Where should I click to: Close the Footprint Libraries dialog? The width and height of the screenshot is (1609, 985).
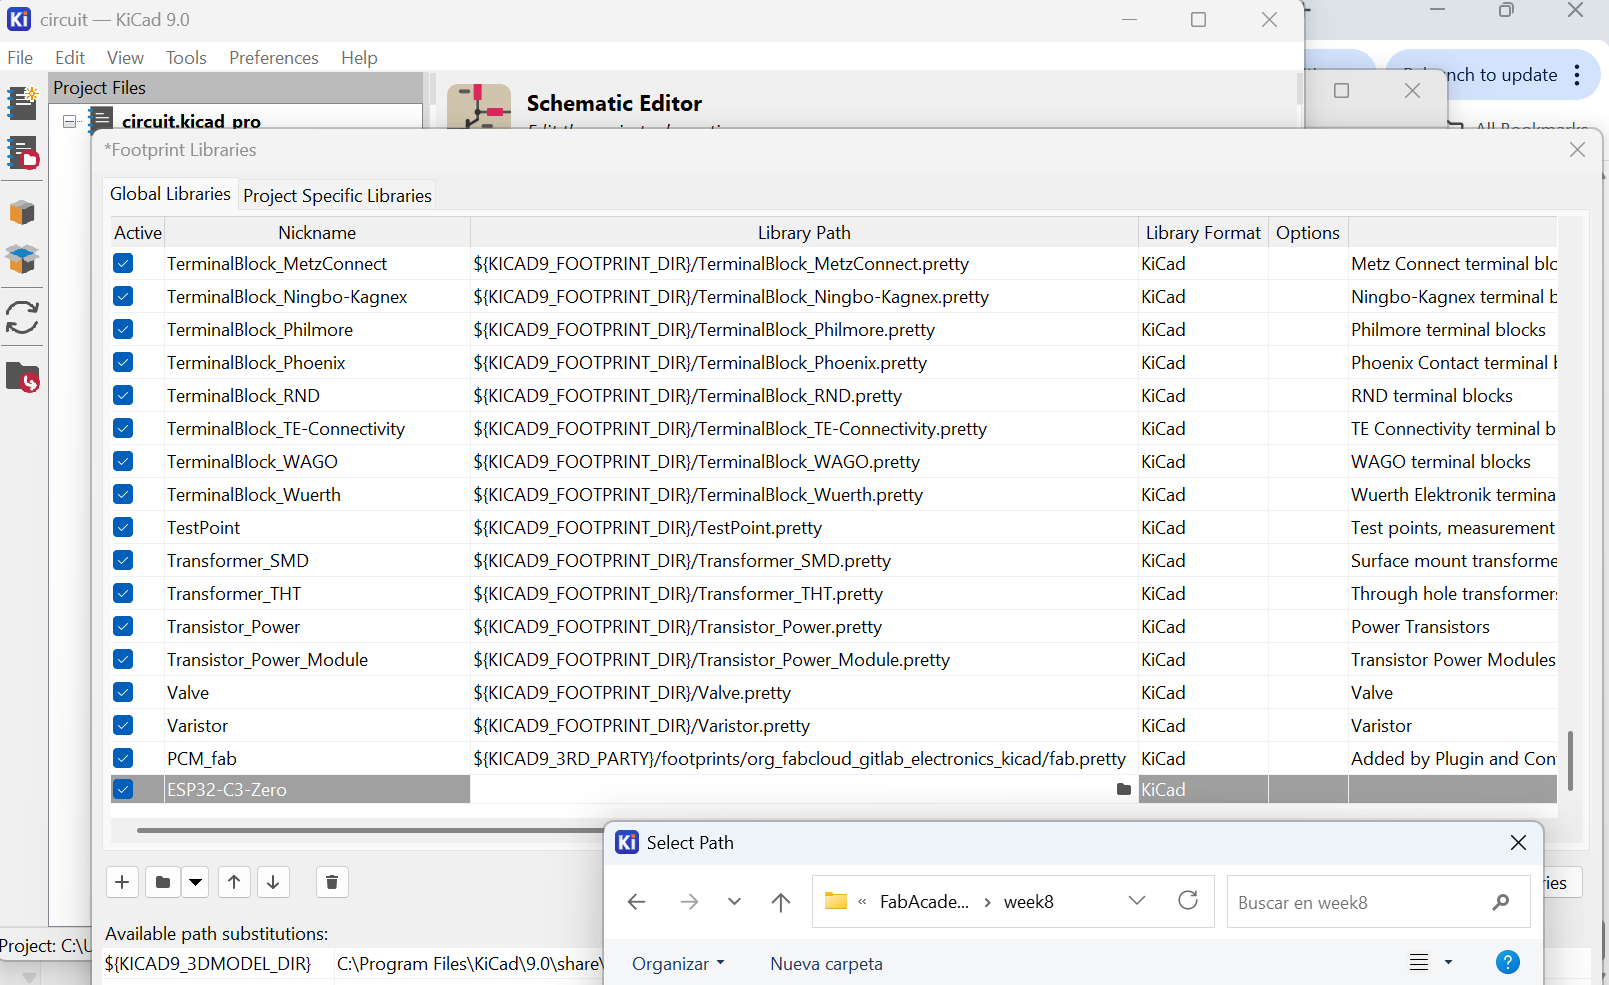coord(1578,150)
